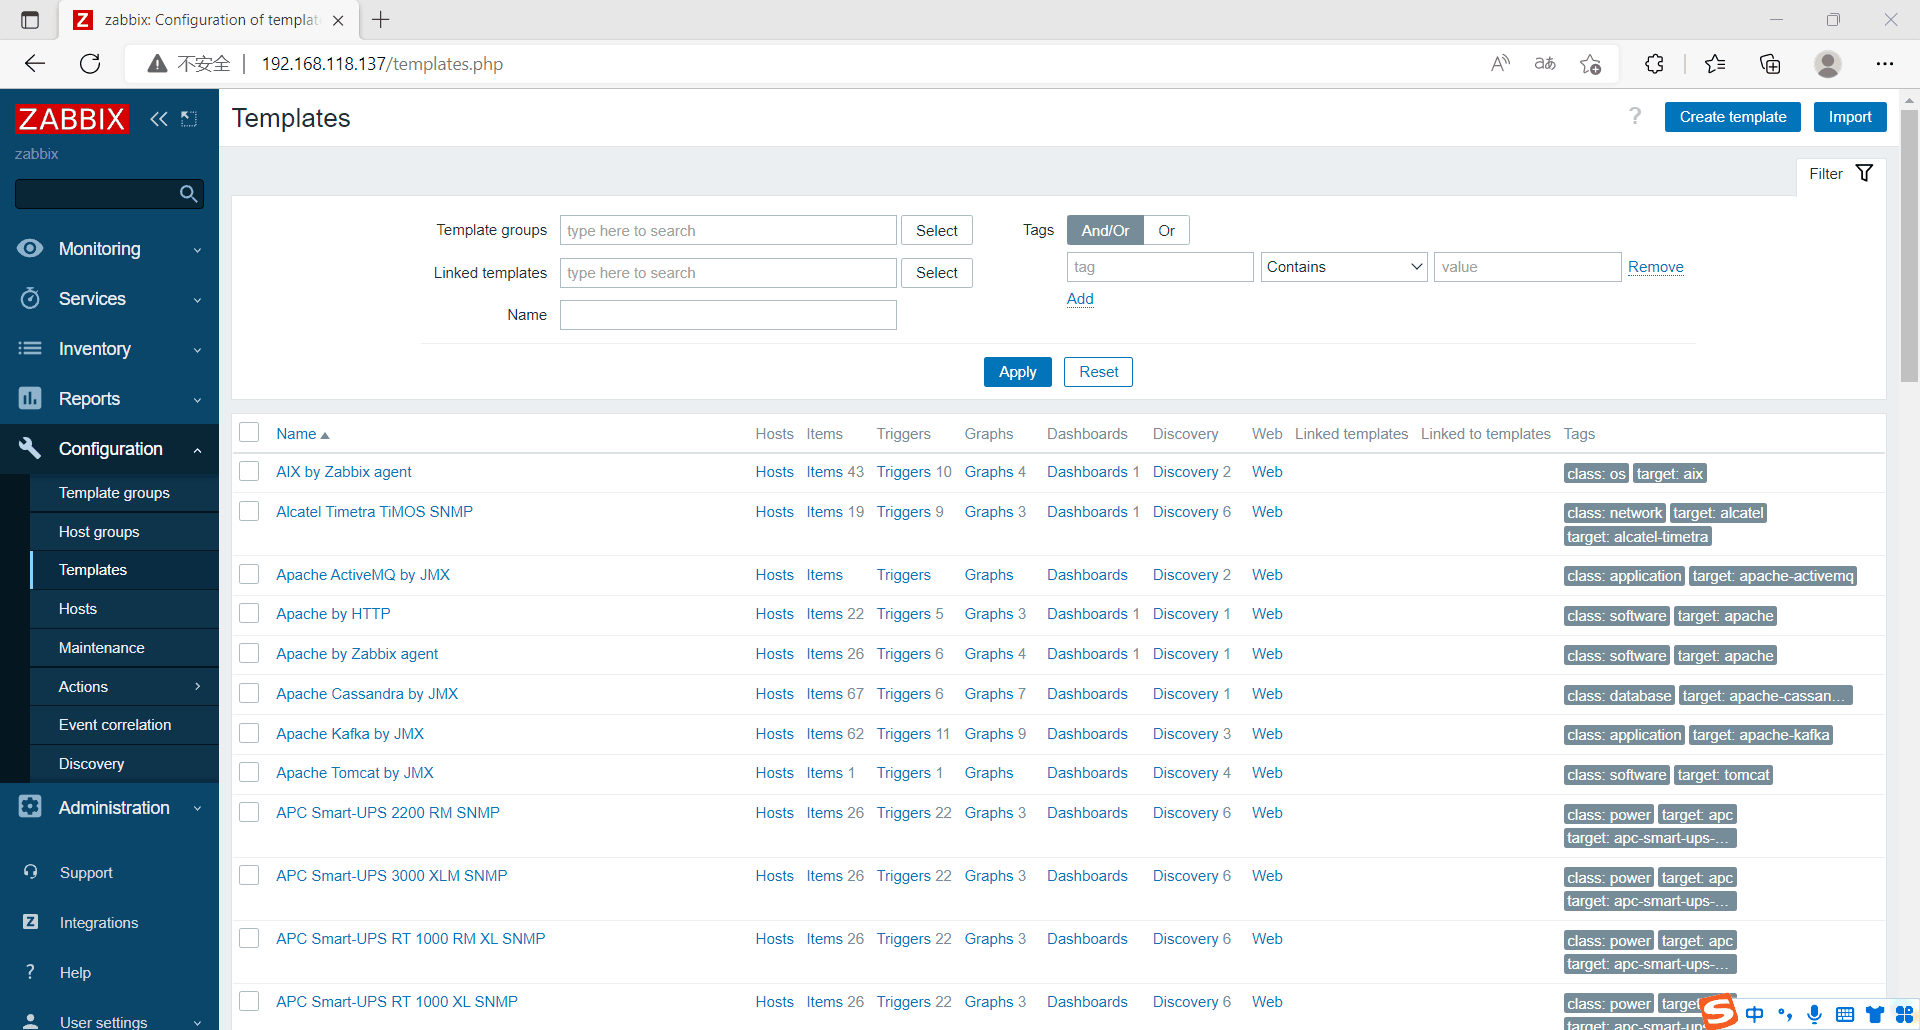
Task: Click the Apply filter button
Action: 1017,372
